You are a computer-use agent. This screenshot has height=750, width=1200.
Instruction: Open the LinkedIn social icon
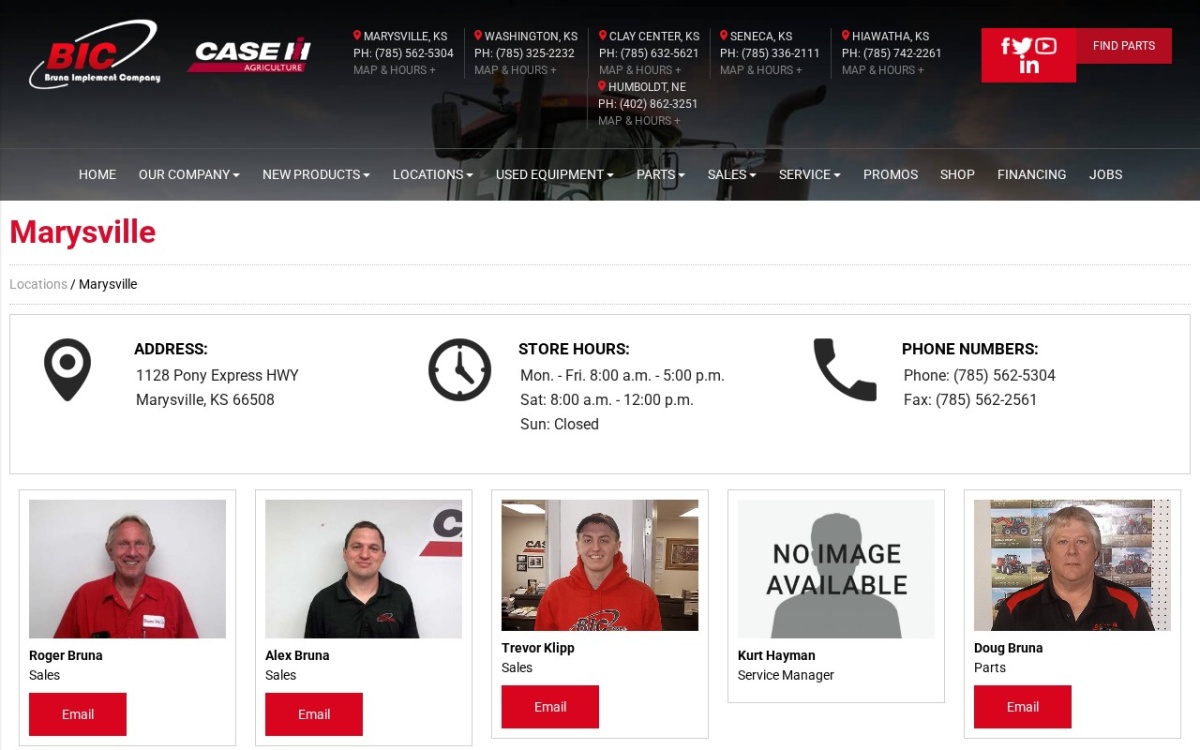1029,66
